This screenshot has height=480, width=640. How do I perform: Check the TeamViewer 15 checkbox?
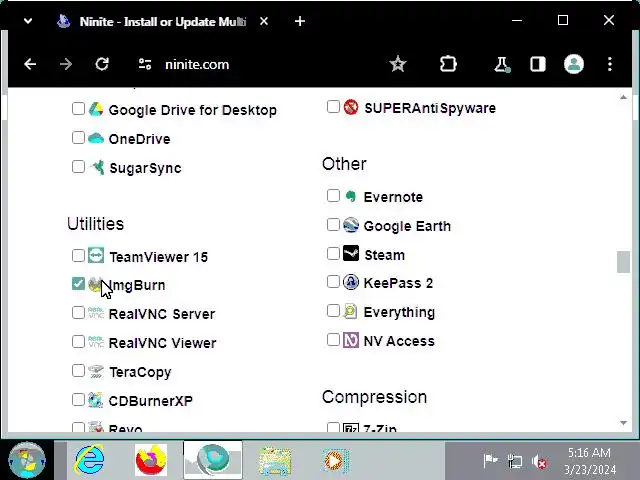point(78,256)
